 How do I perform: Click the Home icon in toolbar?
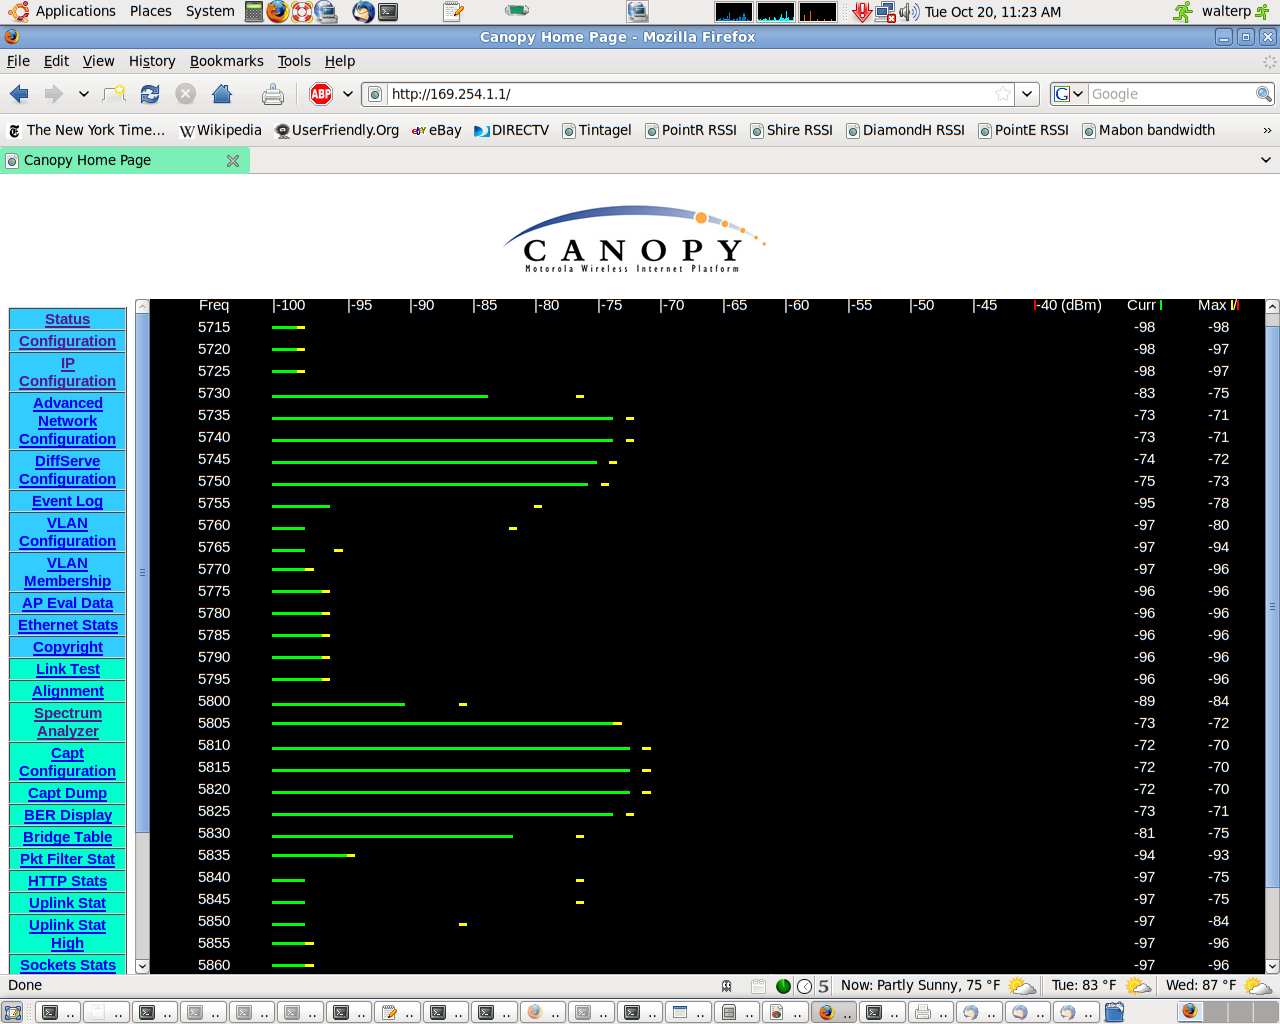[x=222, y=94]
